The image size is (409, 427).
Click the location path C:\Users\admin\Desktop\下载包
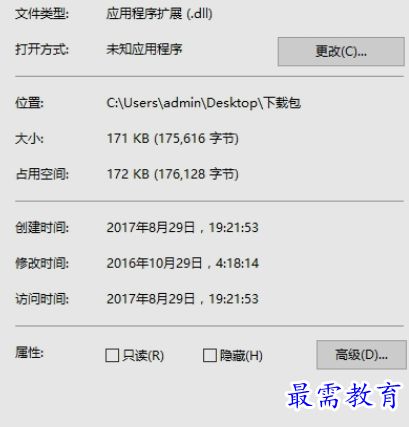coord(203,103)
